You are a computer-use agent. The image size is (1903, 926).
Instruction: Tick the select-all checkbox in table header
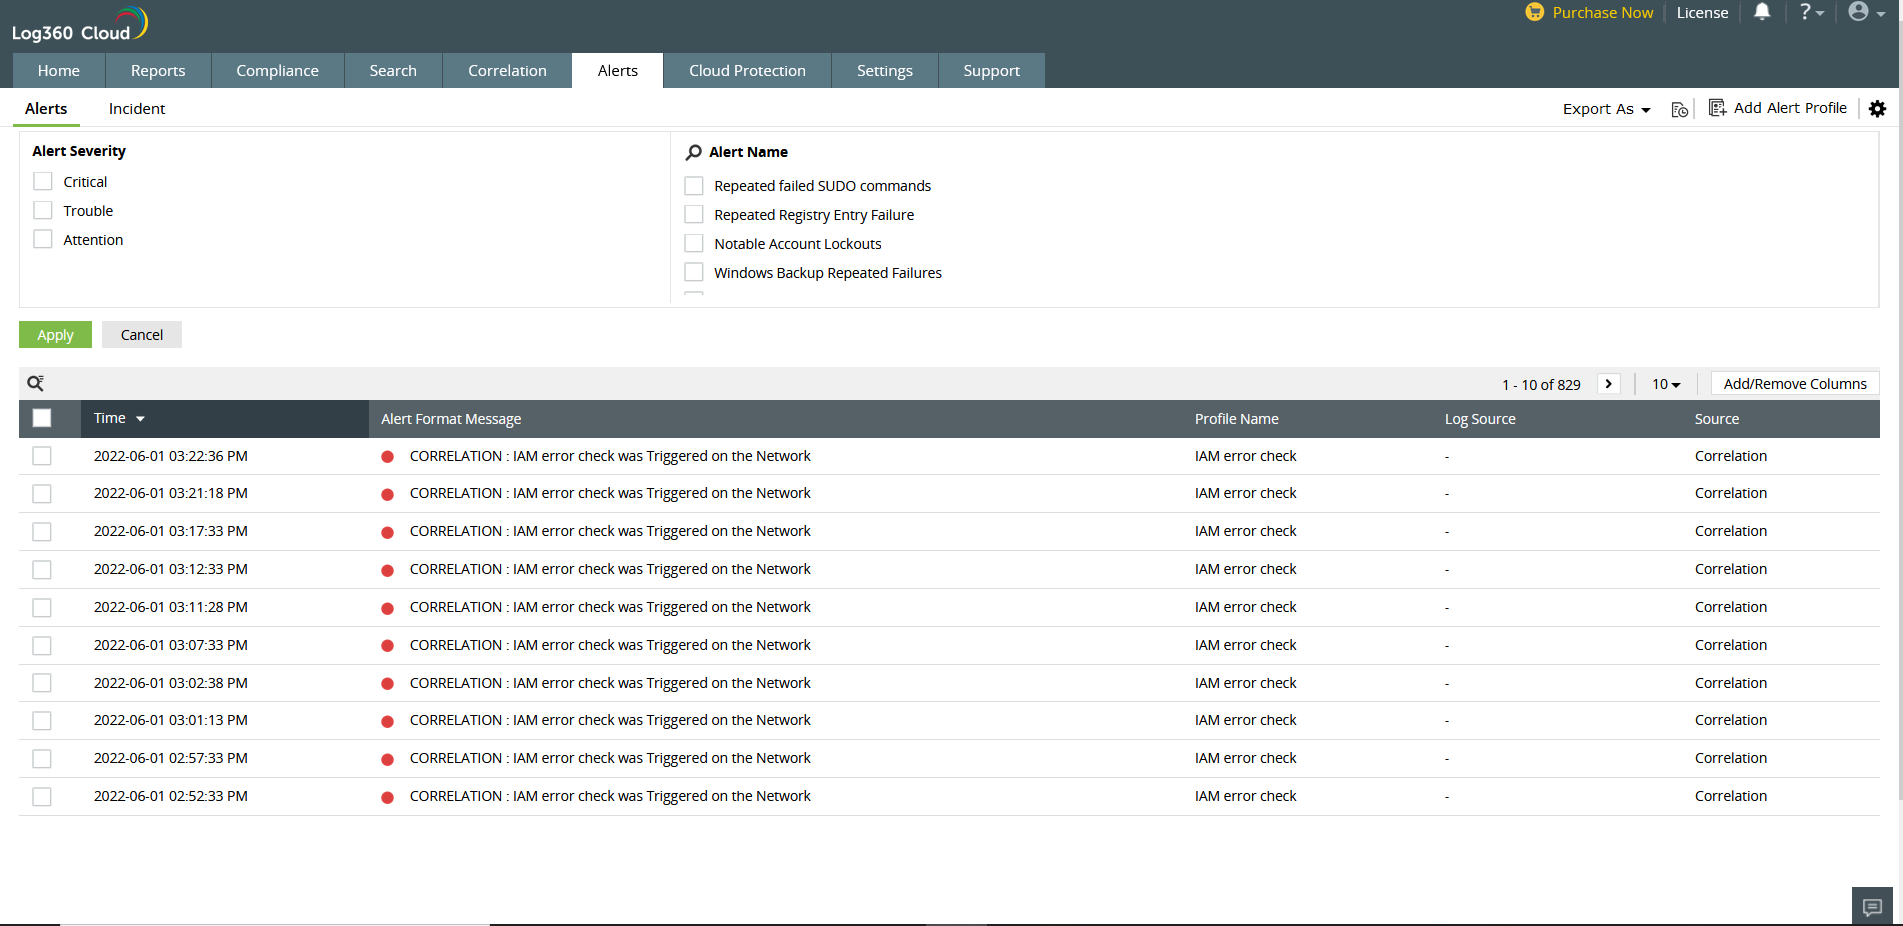point(42,418)
